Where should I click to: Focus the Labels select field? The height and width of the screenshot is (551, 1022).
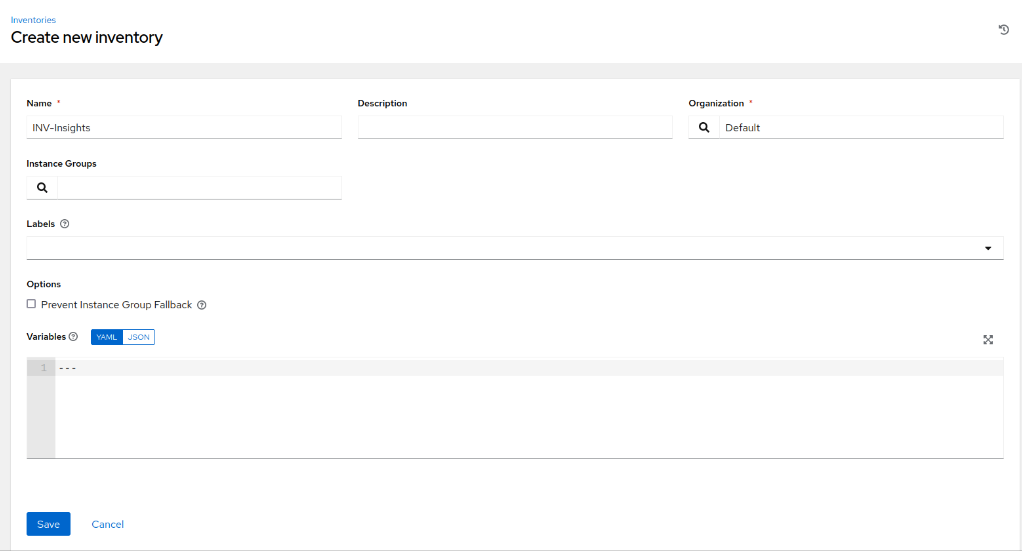coord(515,248)
